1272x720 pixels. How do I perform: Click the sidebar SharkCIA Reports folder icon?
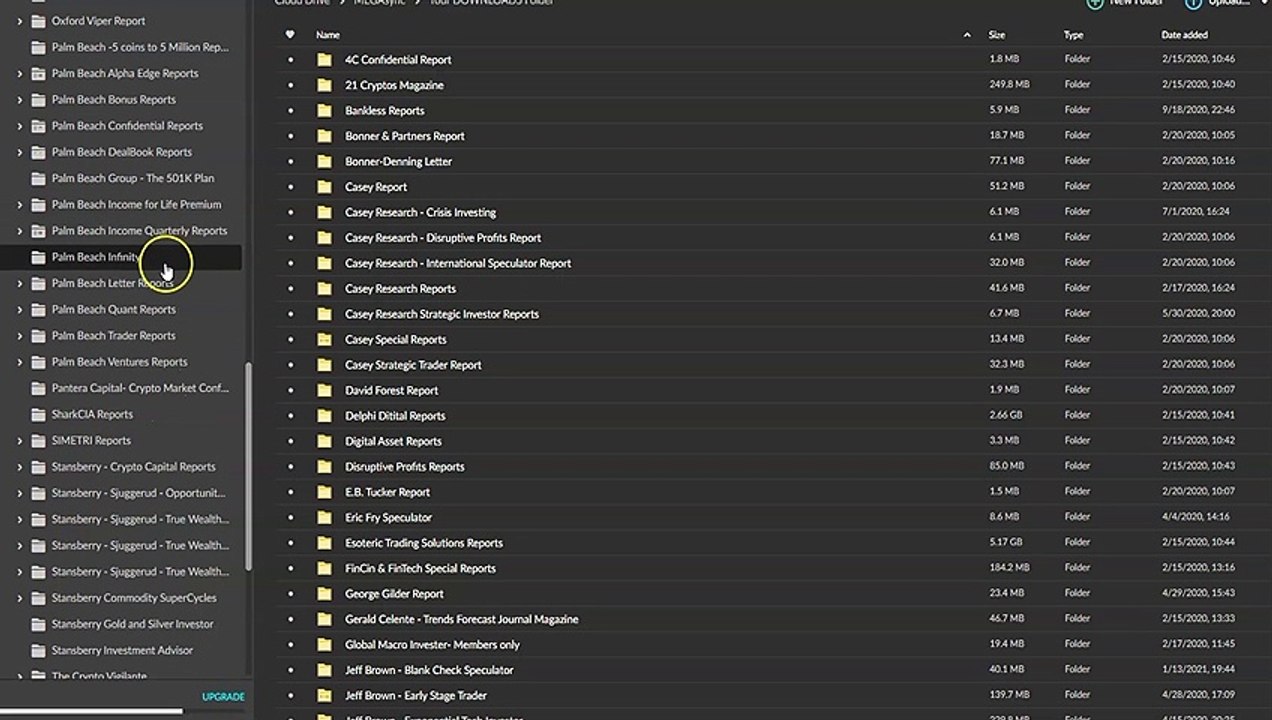[x=39, y=414]
